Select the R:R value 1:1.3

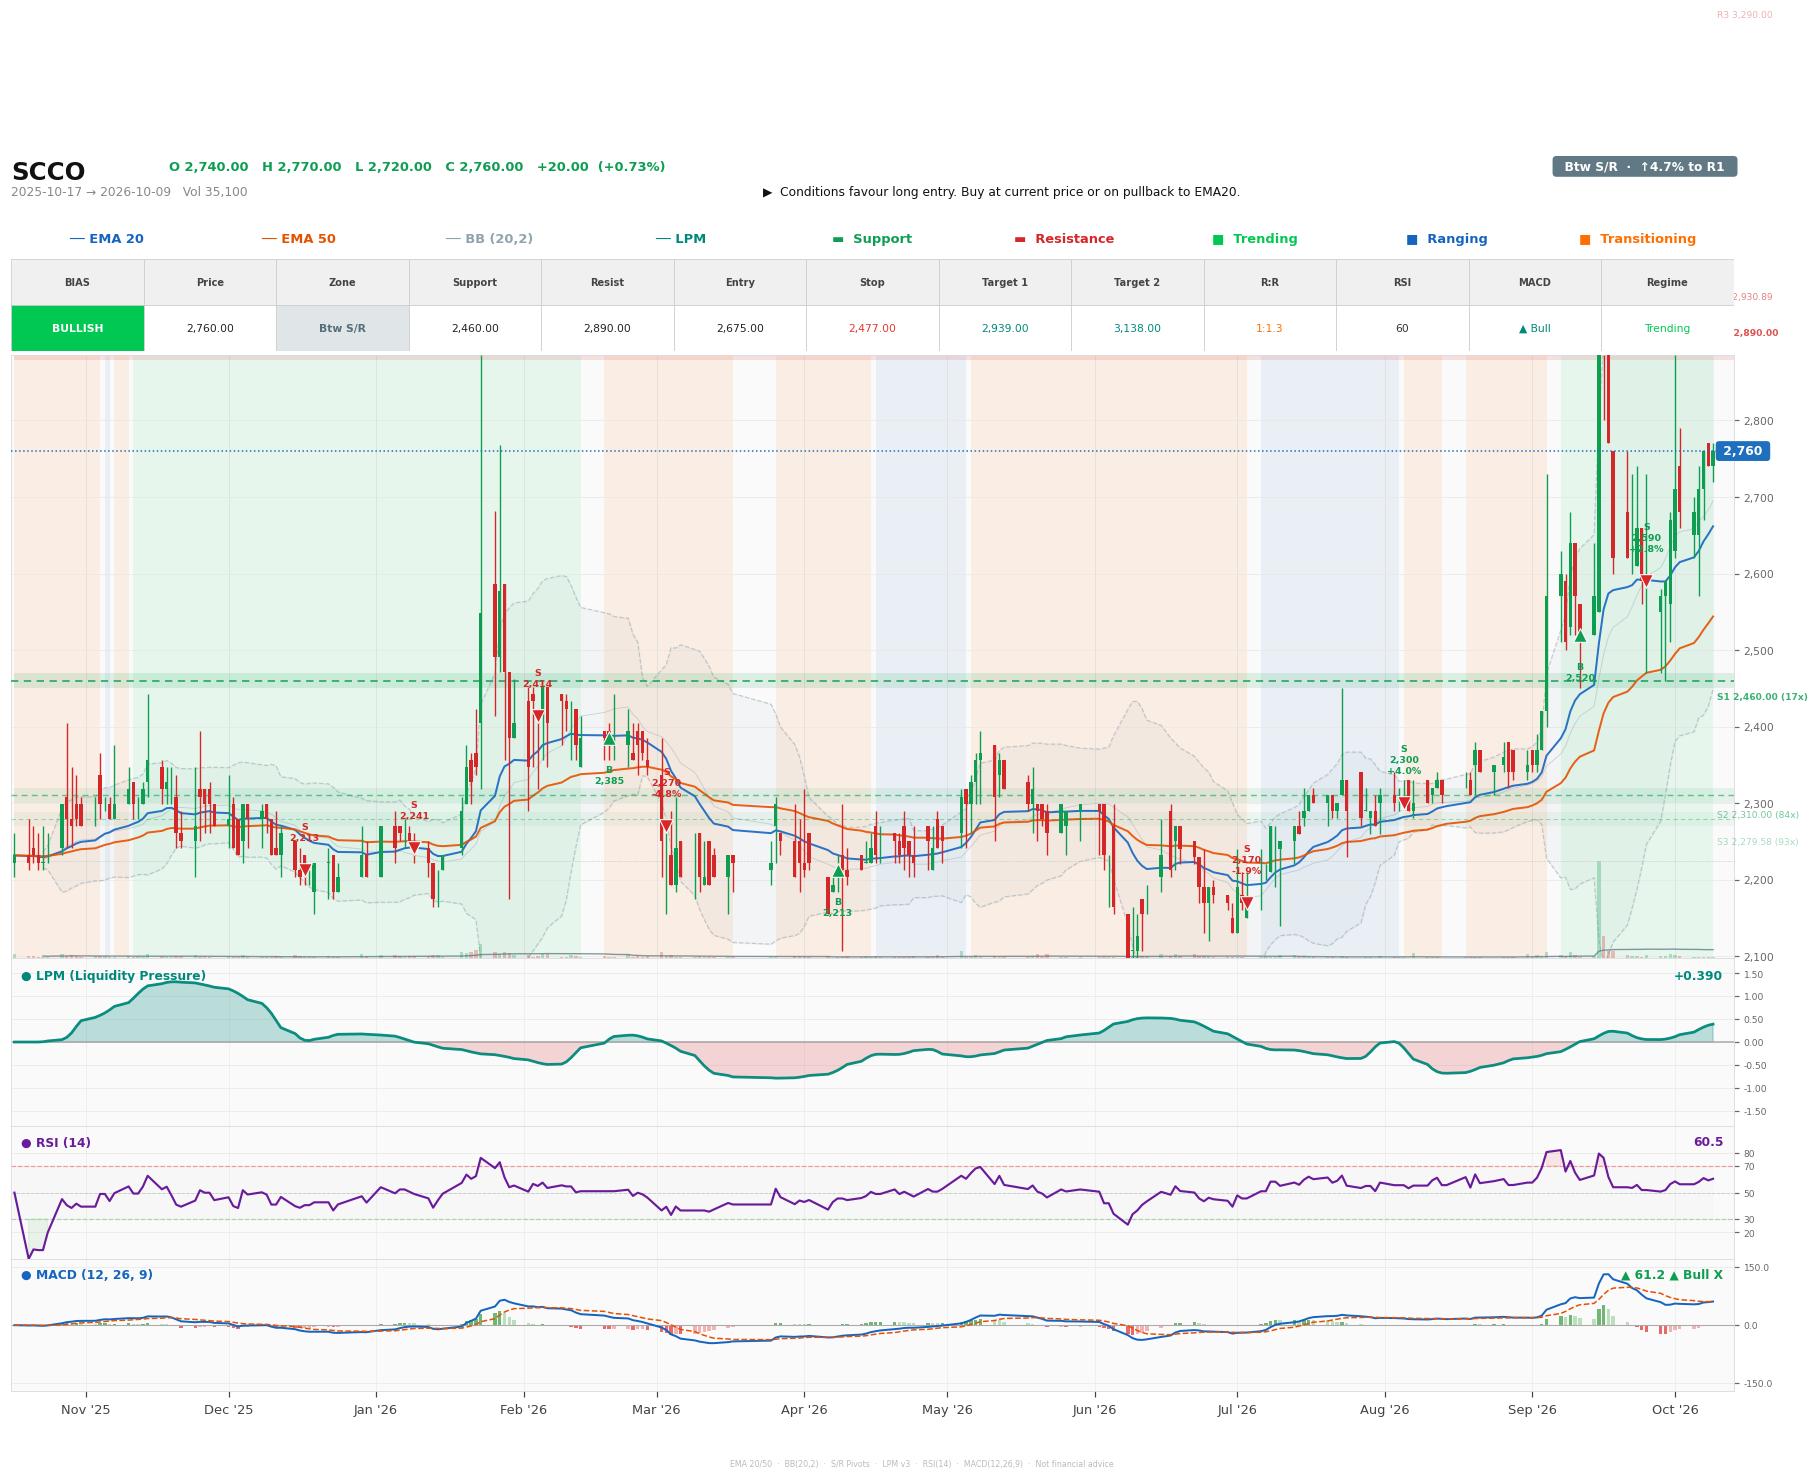(x=1269, y=328)
